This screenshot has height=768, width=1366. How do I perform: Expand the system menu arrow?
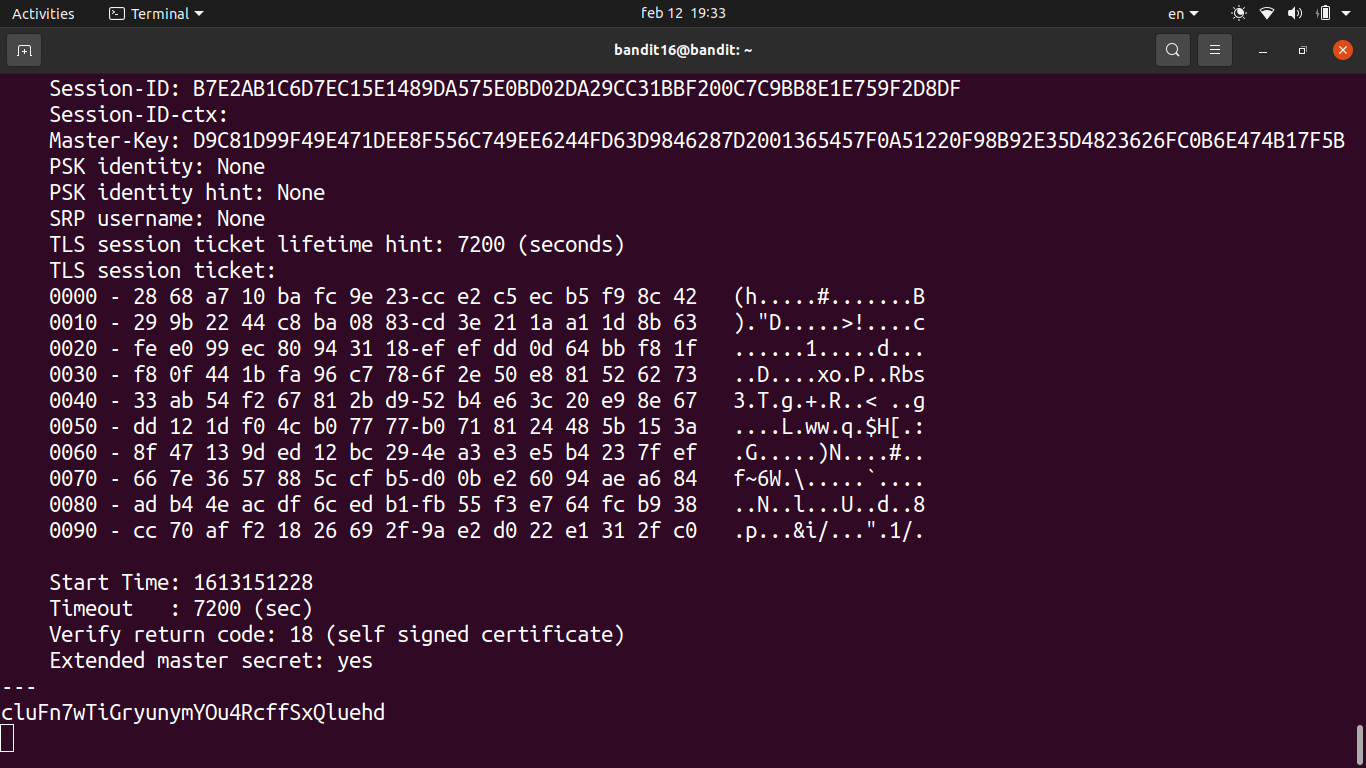(1348, 14)
